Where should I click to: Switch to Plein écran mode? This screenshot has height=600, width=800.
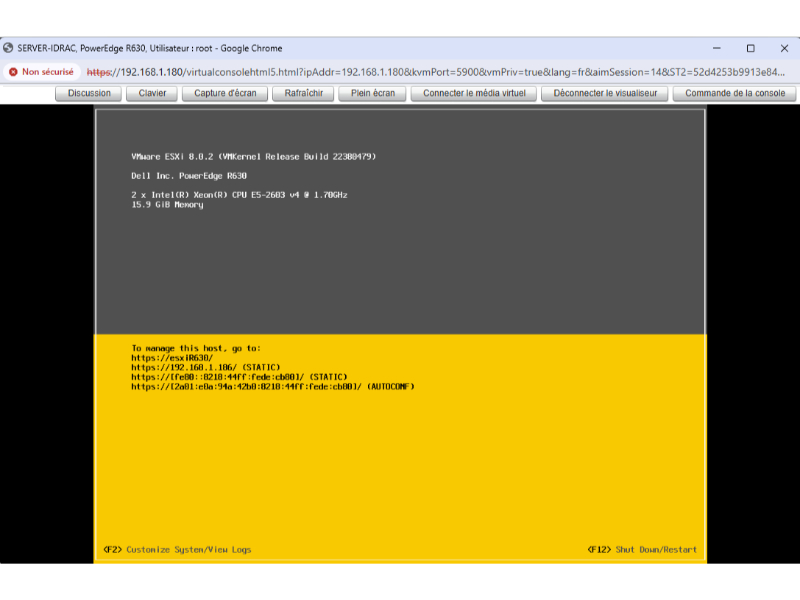(x=373, y=93)
